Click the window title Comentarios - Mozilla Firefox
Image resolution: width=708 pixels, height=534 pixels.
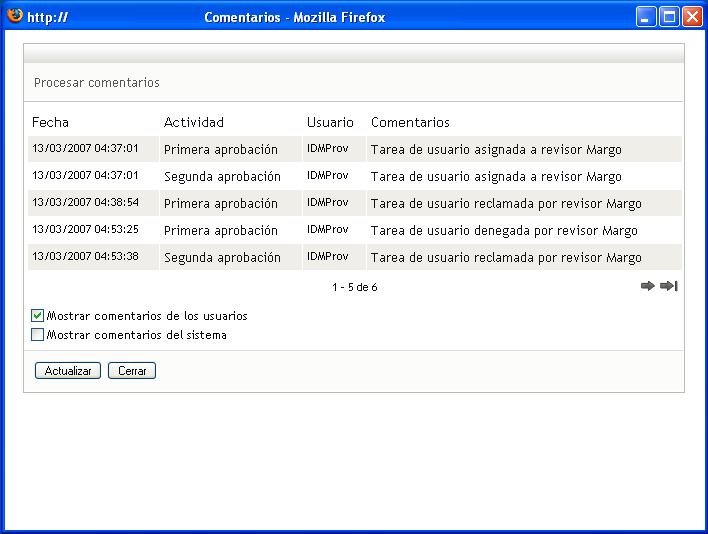[294, 18]
